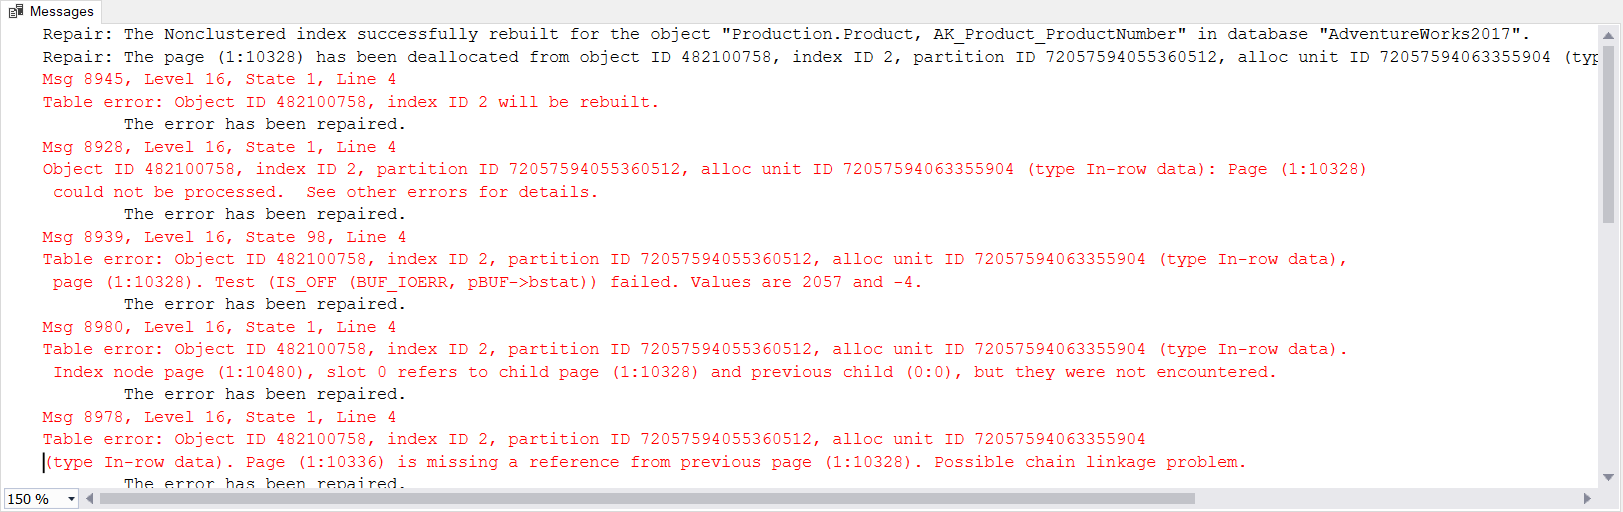Click the 'Msg 8939, Level 16, State 98' line
This screenshot has width=1623, height=512.
coord(224,237)
